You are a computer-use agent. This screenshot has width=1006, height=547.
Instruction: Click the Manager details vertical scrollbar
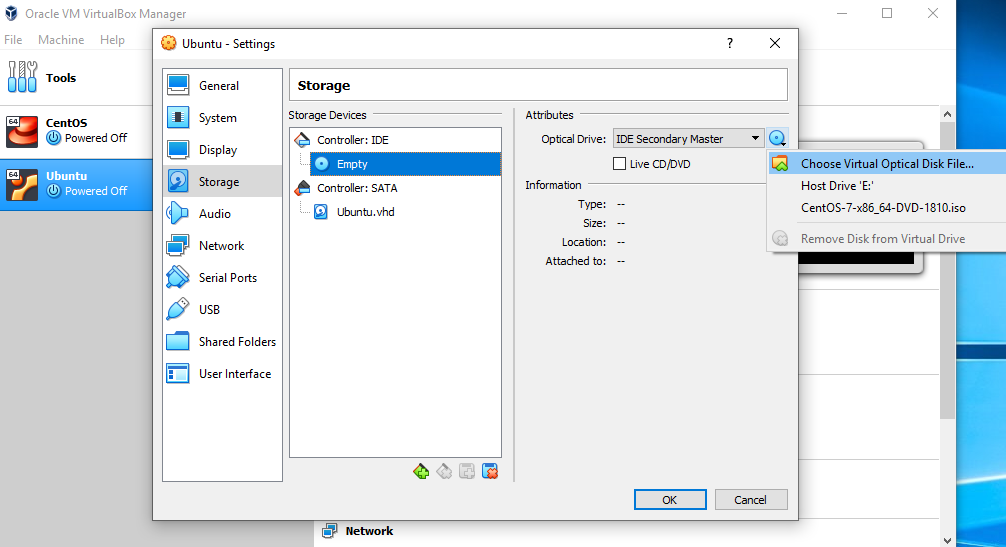(x=948, y=269)
